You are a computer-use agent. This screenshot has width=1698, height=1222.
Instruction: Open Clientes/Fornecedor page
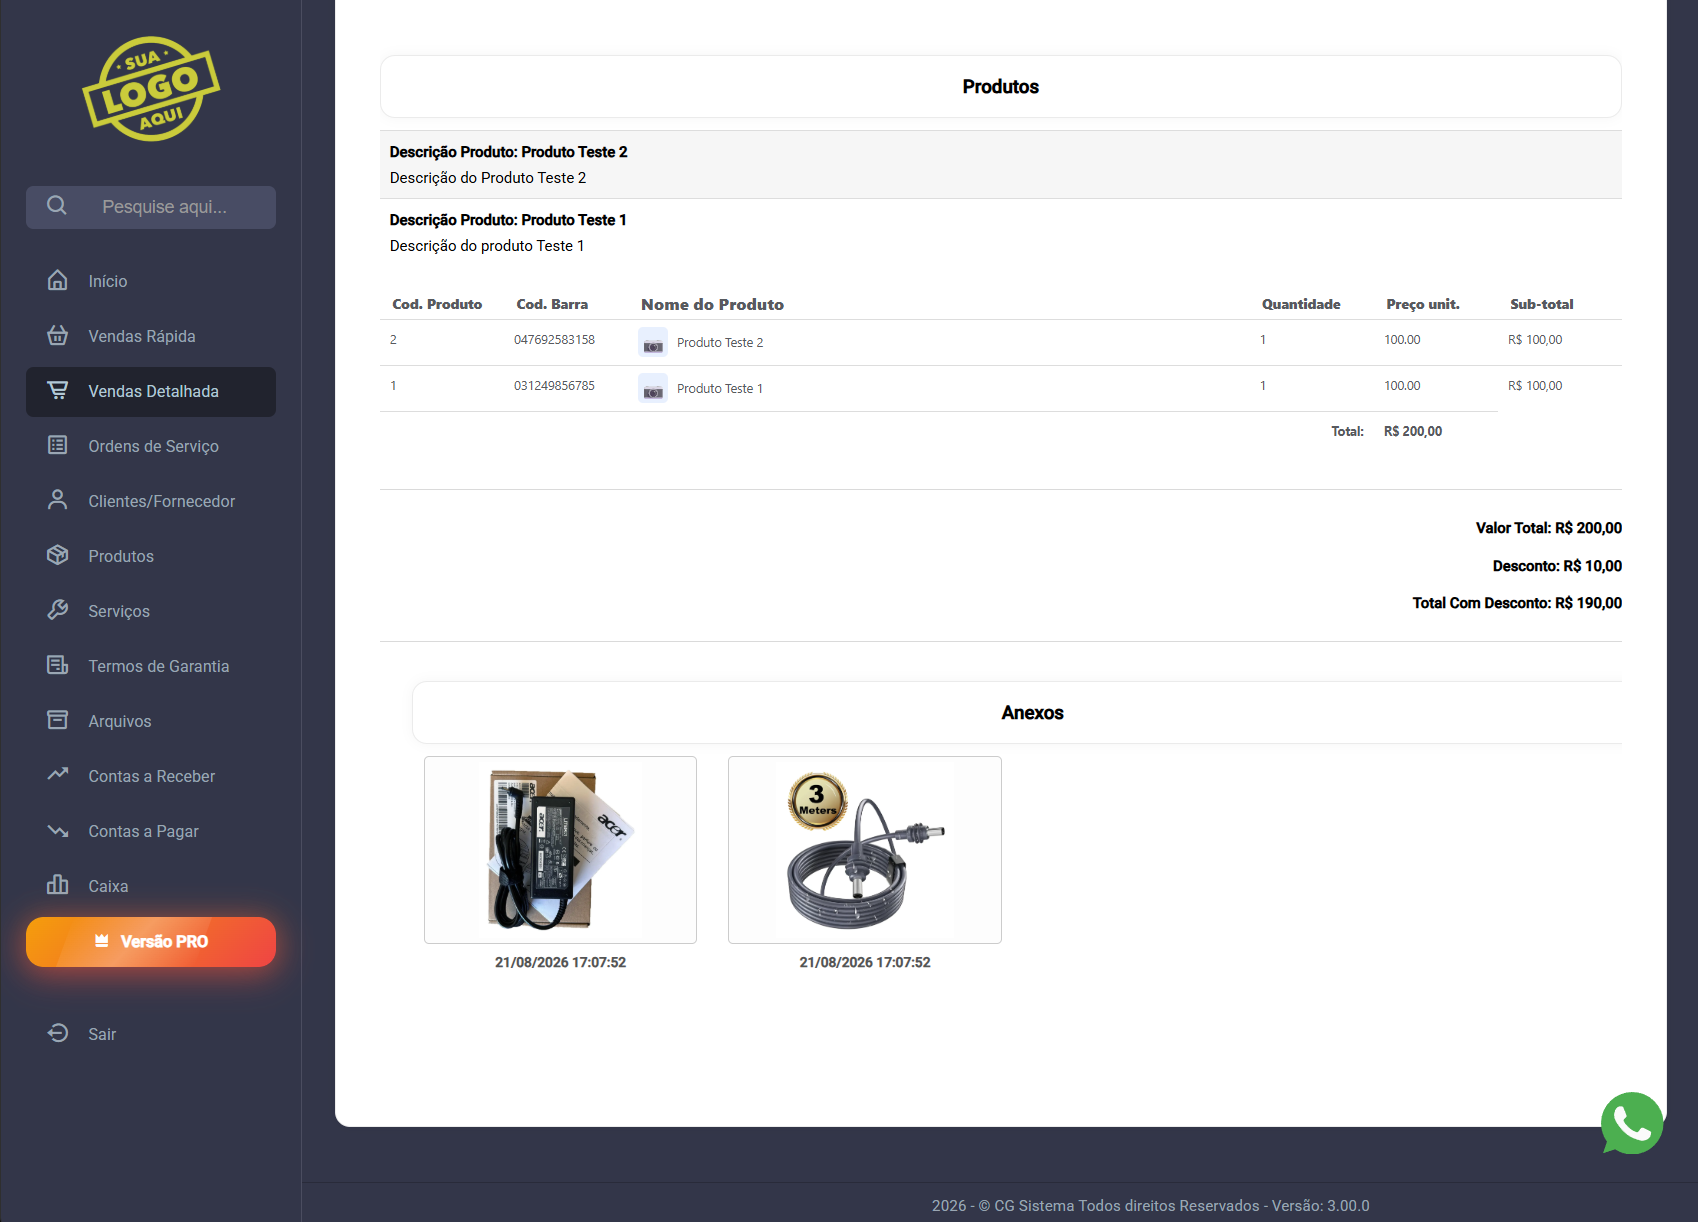(x=151, y=501)
